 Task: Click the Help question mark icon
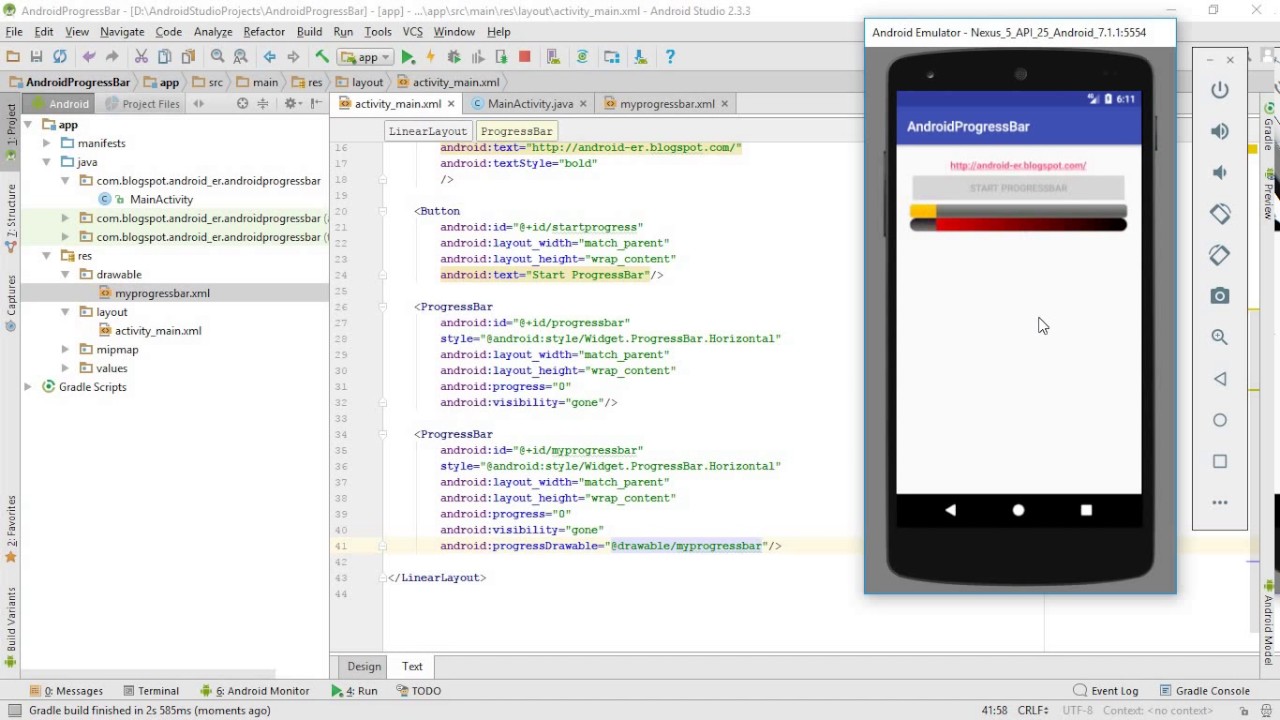670,57
